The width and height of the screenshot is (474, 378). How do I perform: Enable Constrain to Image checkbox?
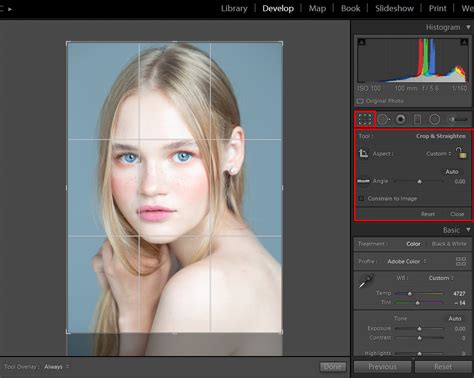pyautogui.click(x=361, y=199)
